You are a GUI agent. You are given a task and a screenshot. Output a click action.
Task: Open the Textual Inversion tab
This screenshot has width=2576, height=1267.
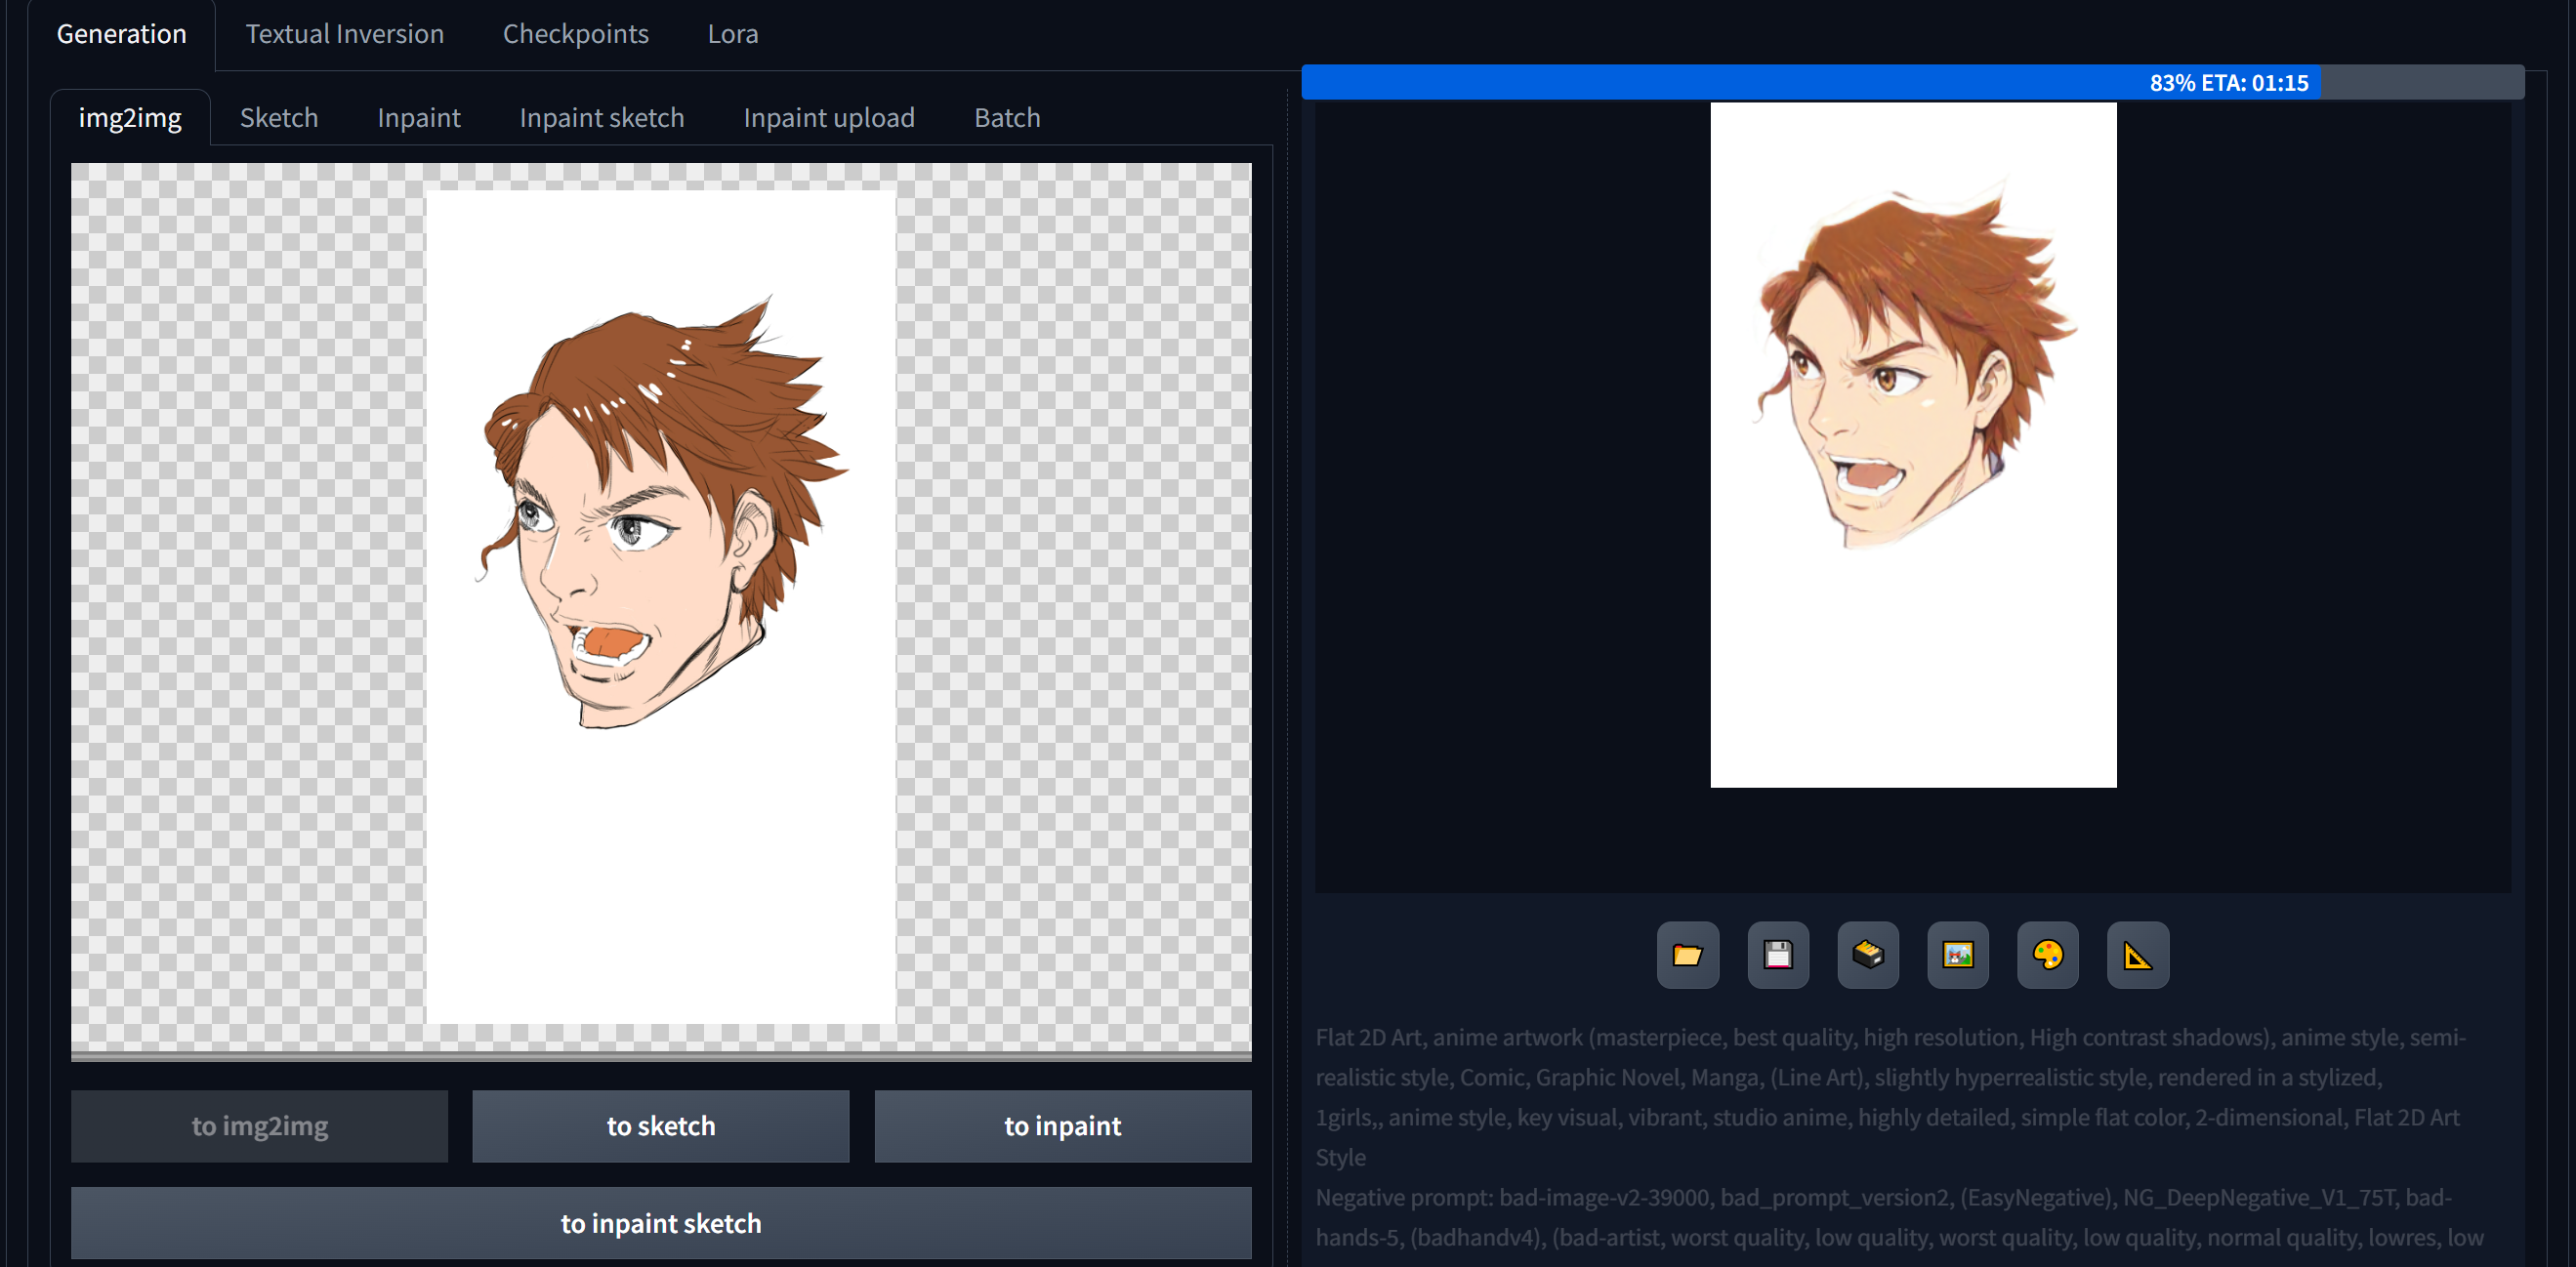pos(345,34)
